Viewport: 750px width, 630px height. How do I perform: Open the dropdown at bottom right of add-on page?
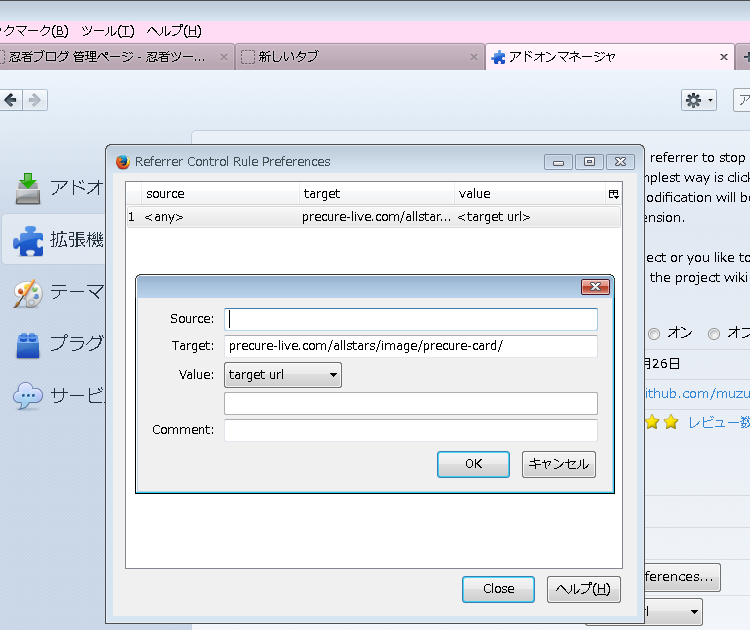pyautogui.click(x=673, y=612)
